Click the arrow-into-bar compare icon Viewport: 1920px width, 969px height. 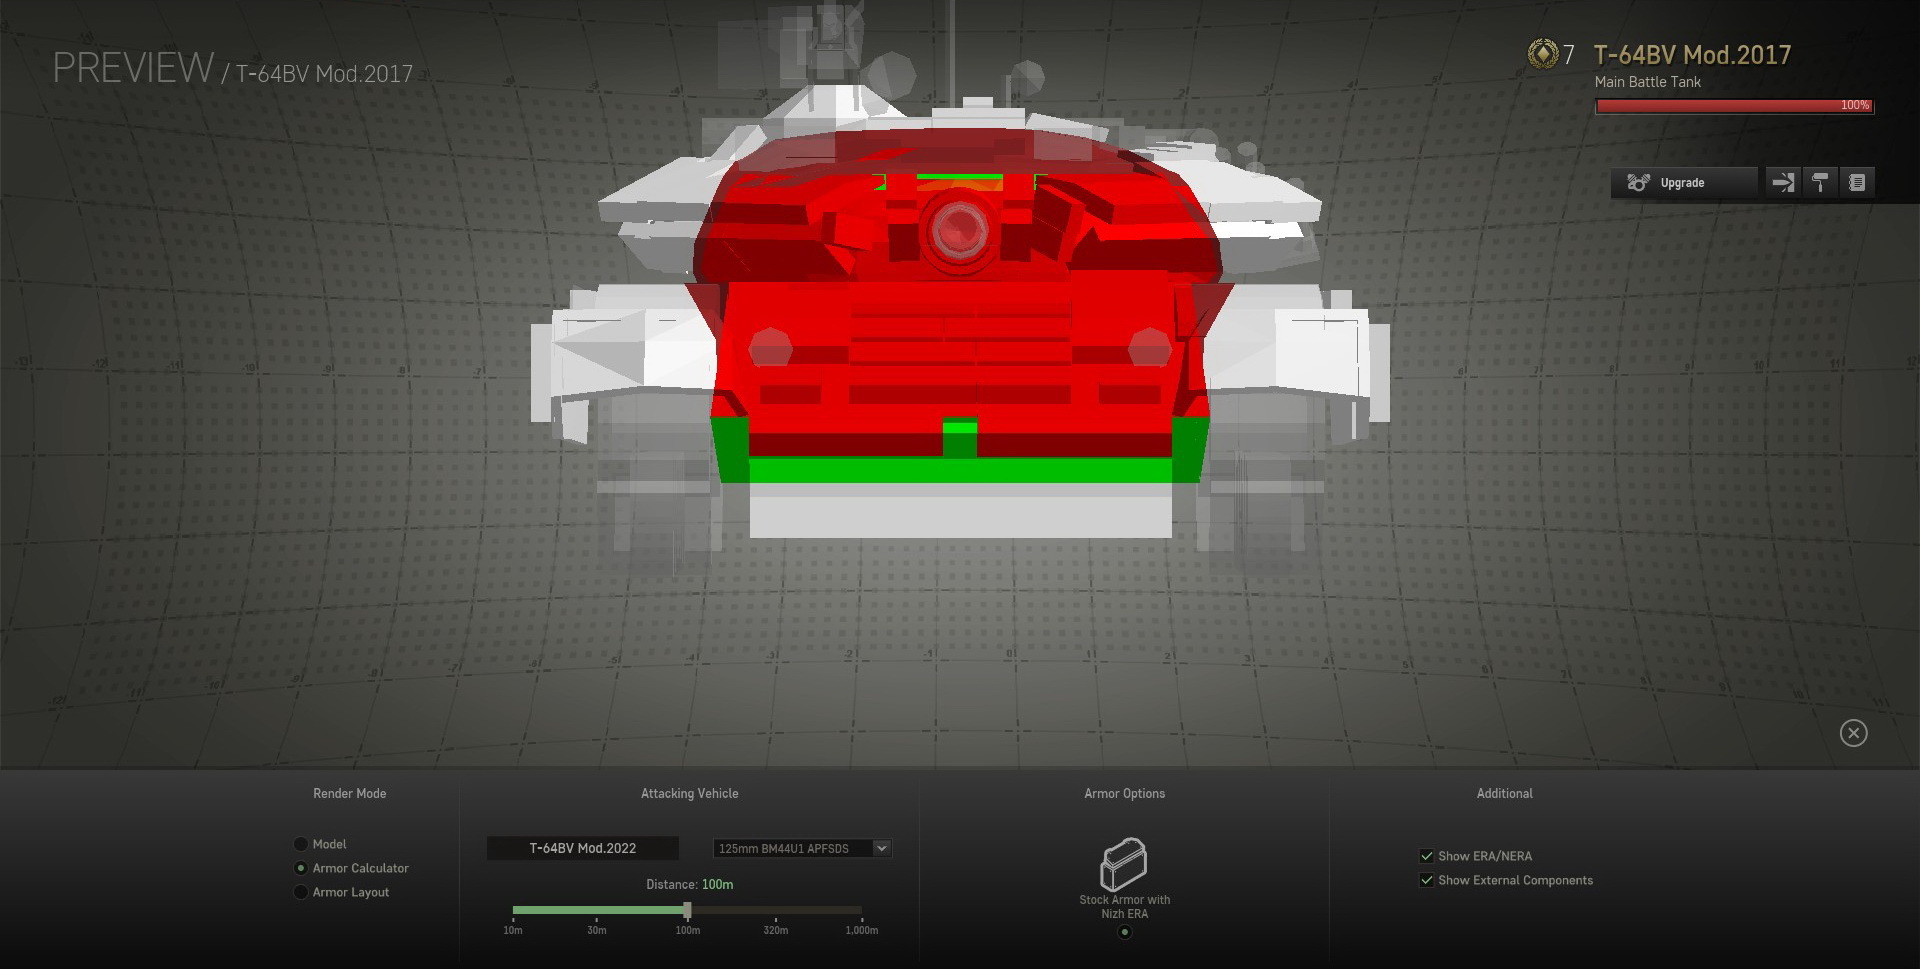point(1783,183)
